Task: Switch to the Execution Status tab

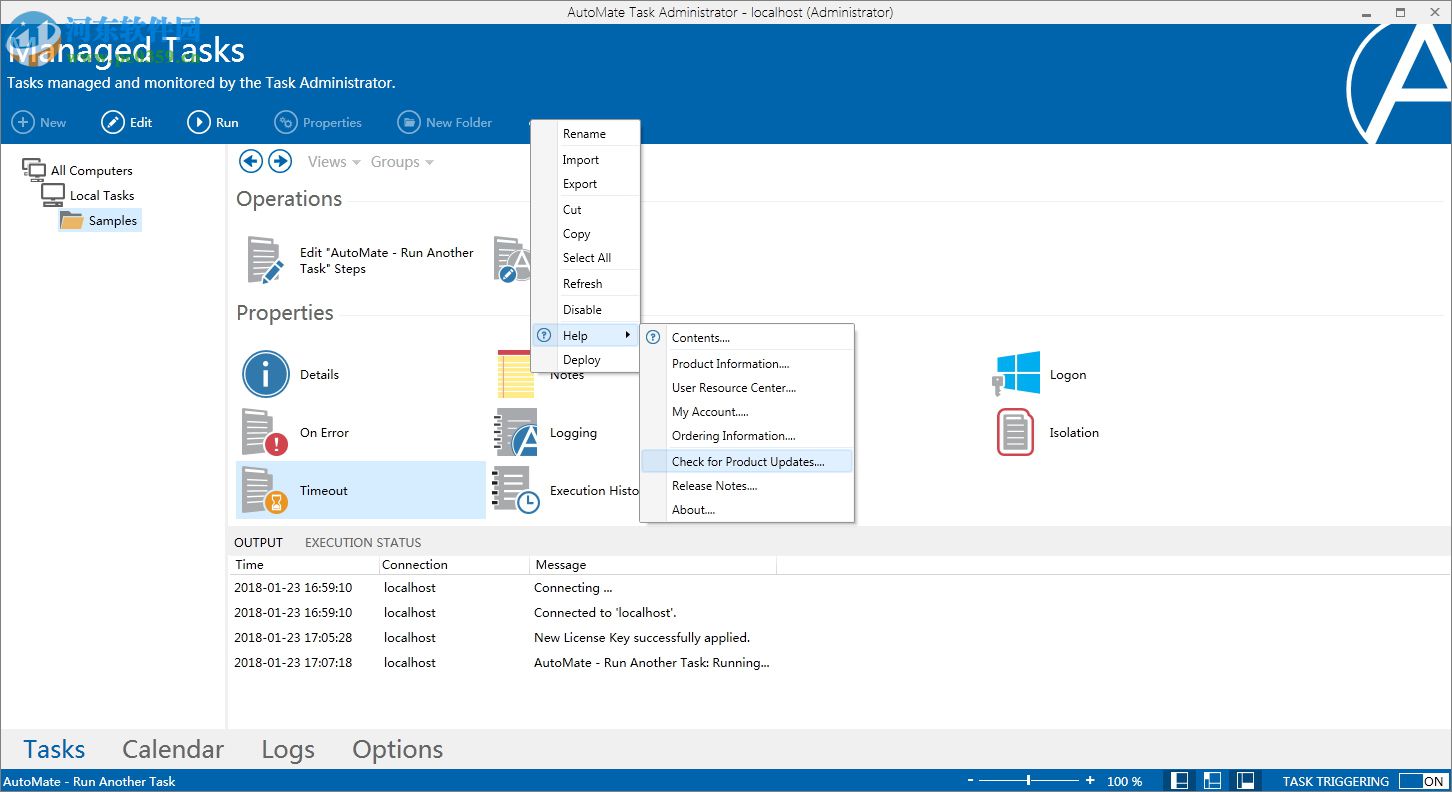Action: click(363, 542)
